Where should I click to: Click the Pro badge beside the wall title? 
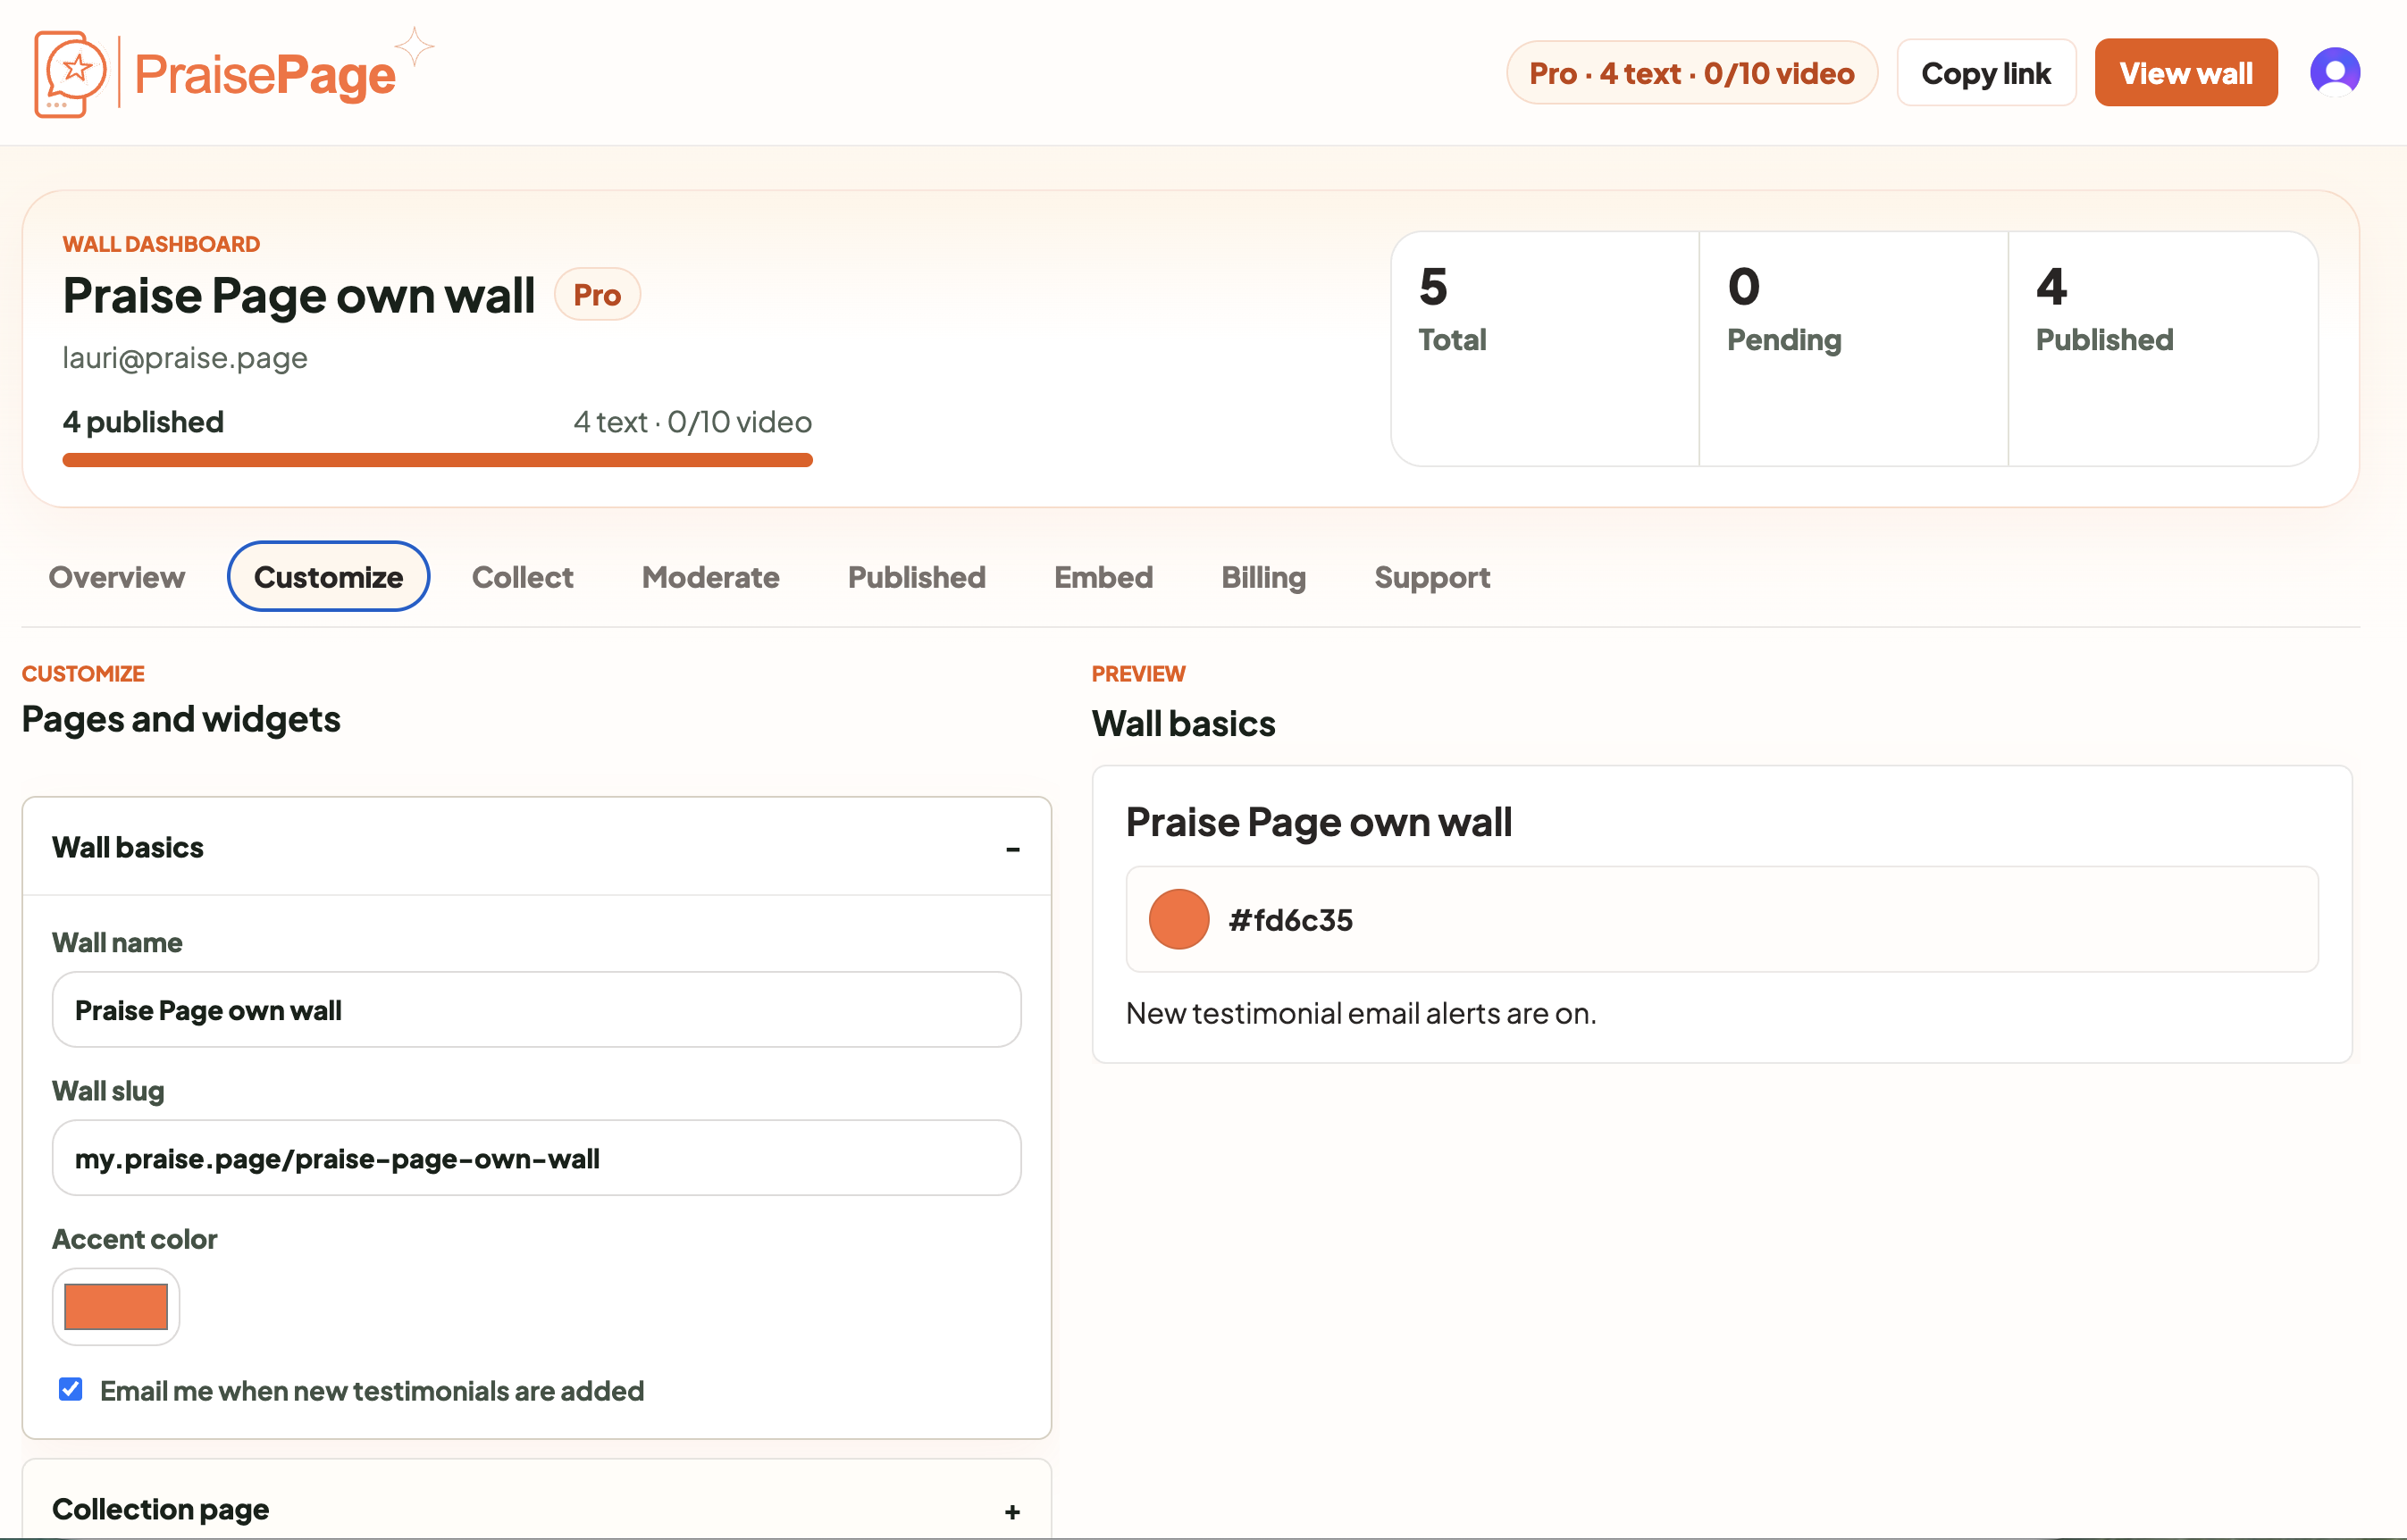(x=597, y=295)
